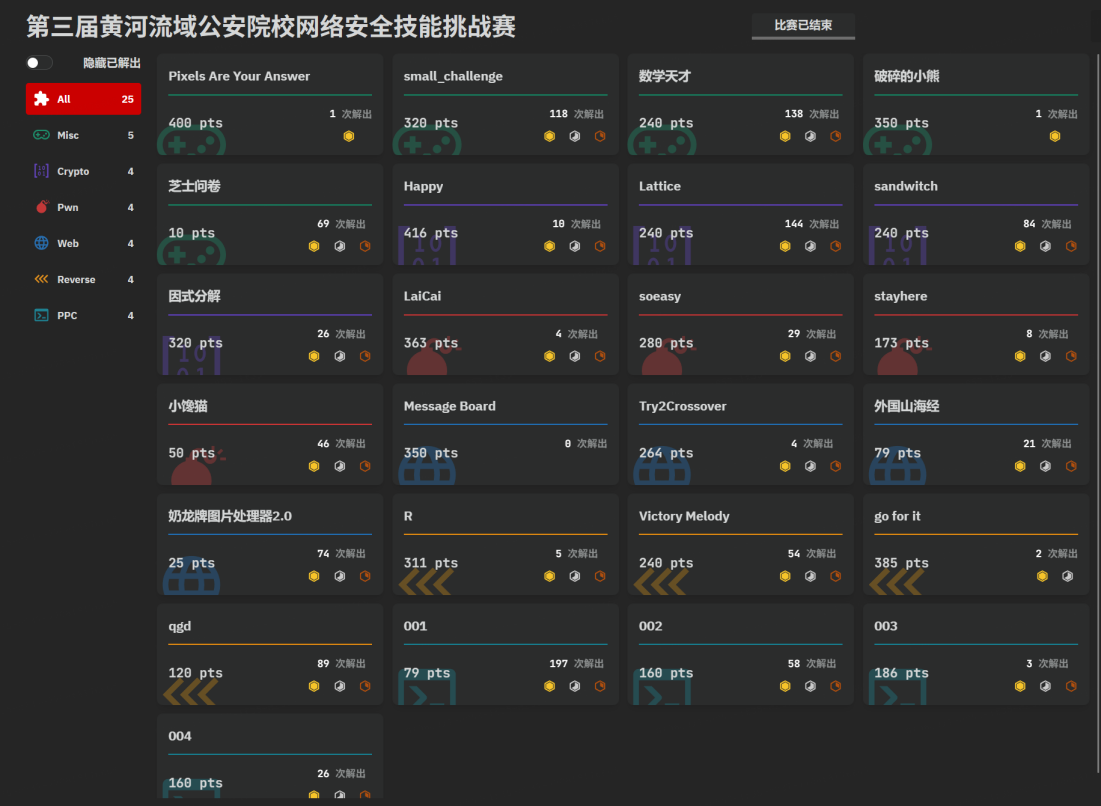This screenshot has width=1101, height=806.
Task: Click the 比赛已结束 button
Action: 803,26
